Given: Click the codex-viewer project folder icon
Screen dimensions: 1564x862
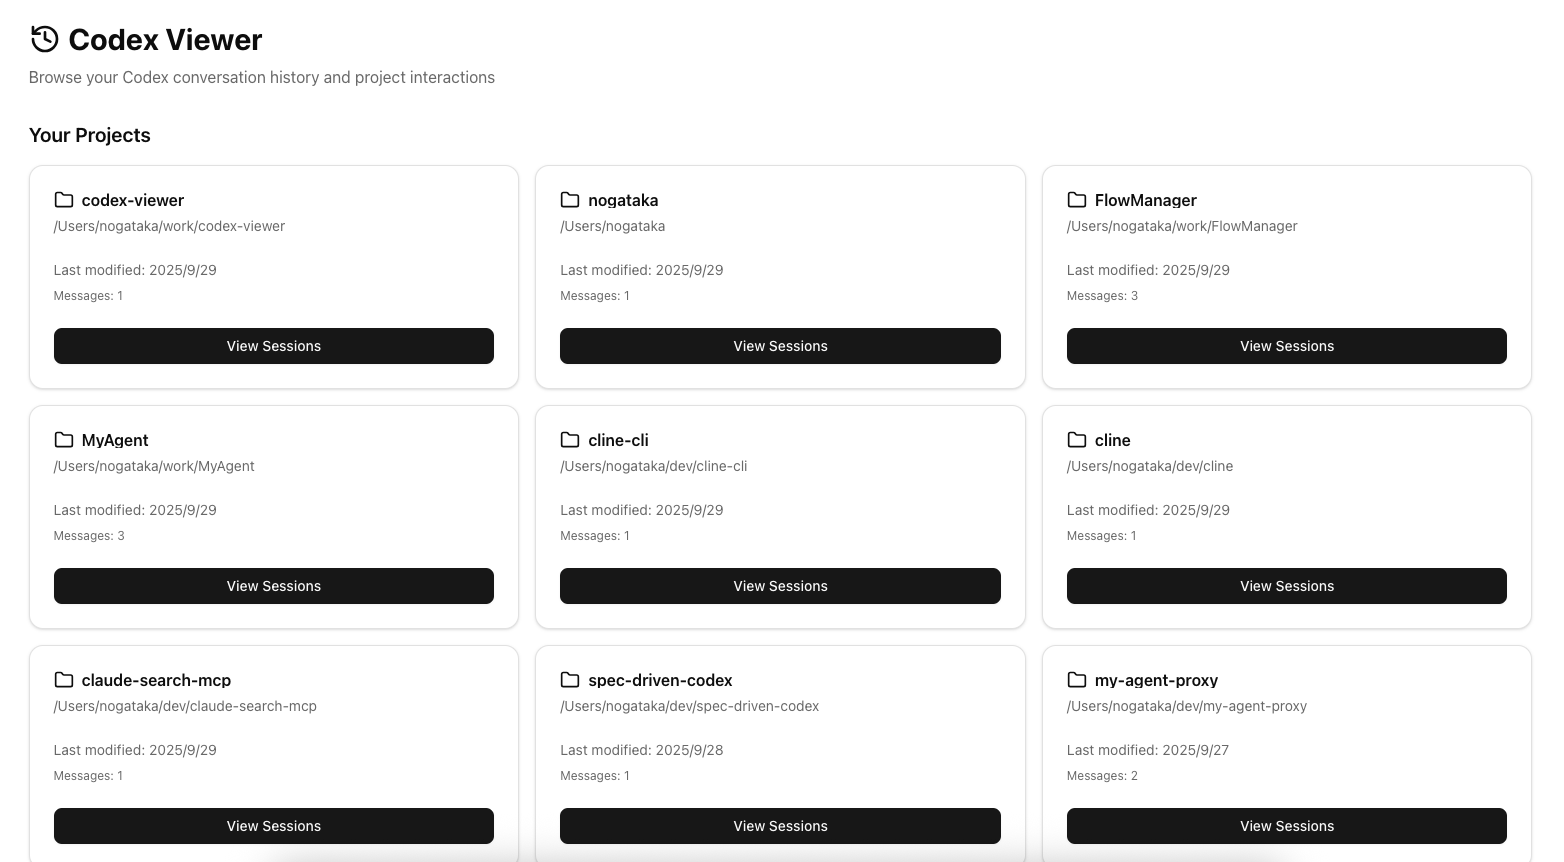Looking at the screenshot, I should (64, 200).
